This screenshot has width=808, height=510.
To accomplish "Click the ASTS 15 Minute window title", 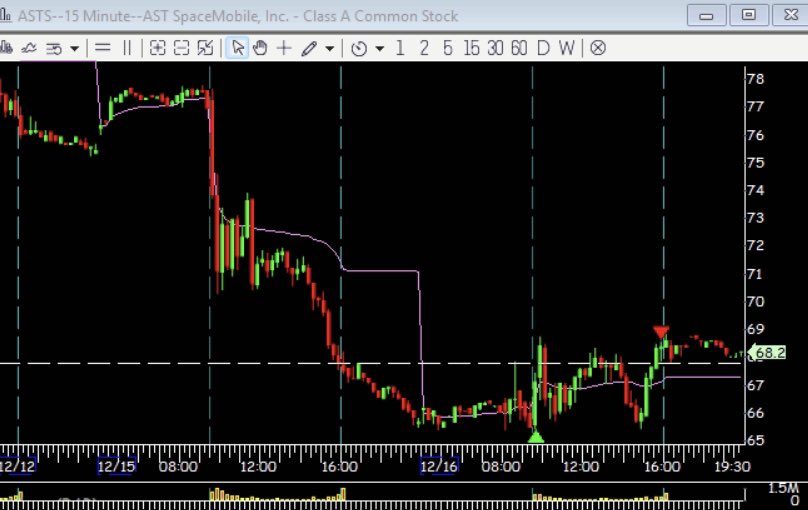I will (x=238, y=16).
